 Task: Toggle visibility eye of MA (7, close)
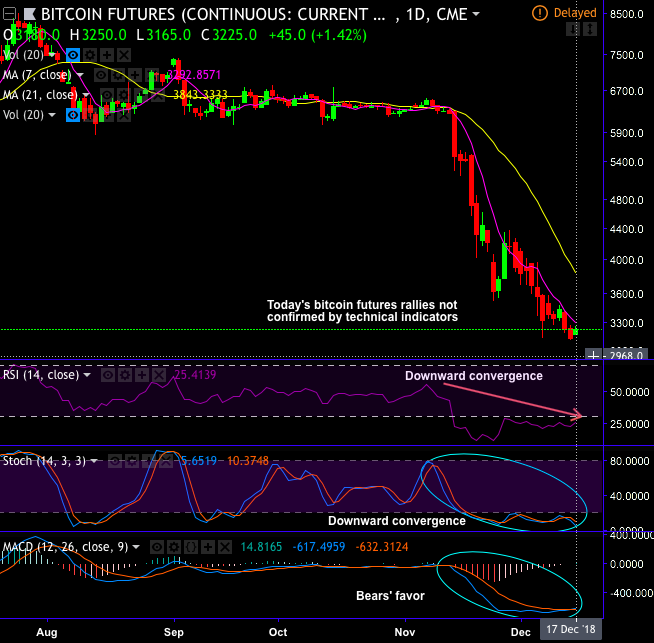pos(101,75)
